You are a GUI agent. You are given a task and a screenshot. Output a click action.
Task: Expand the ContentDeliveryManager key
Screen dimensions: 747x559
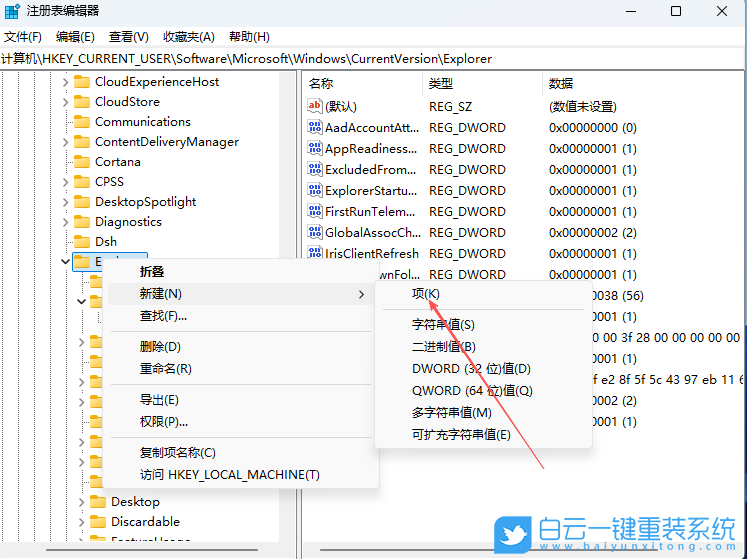65,142
